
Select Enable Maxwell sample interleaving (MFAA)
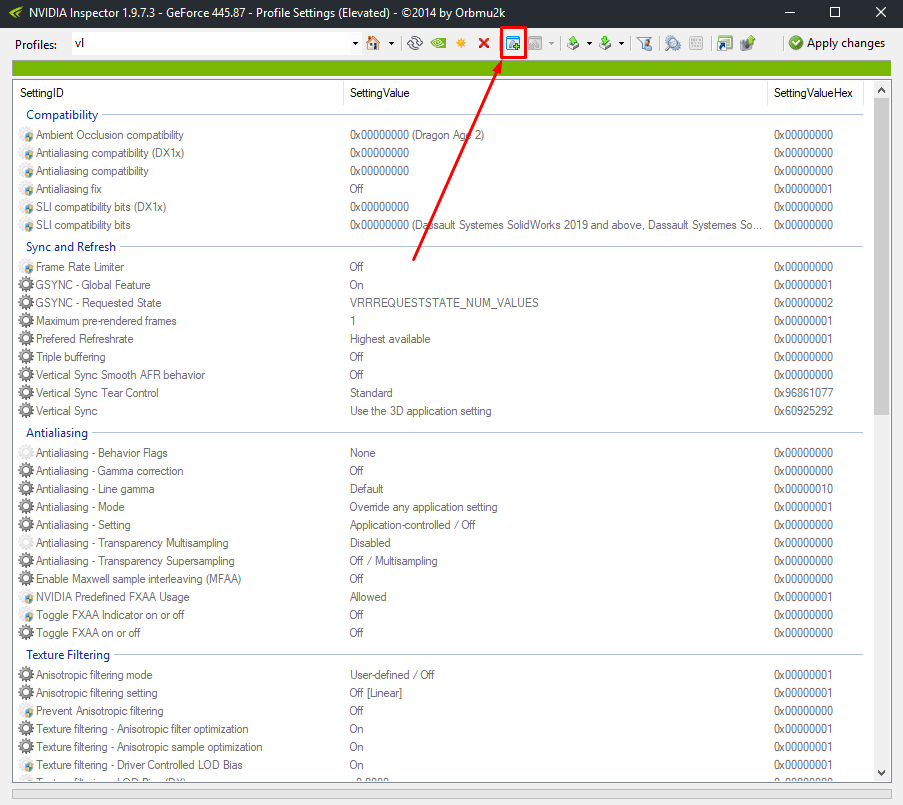click(138, 579)
